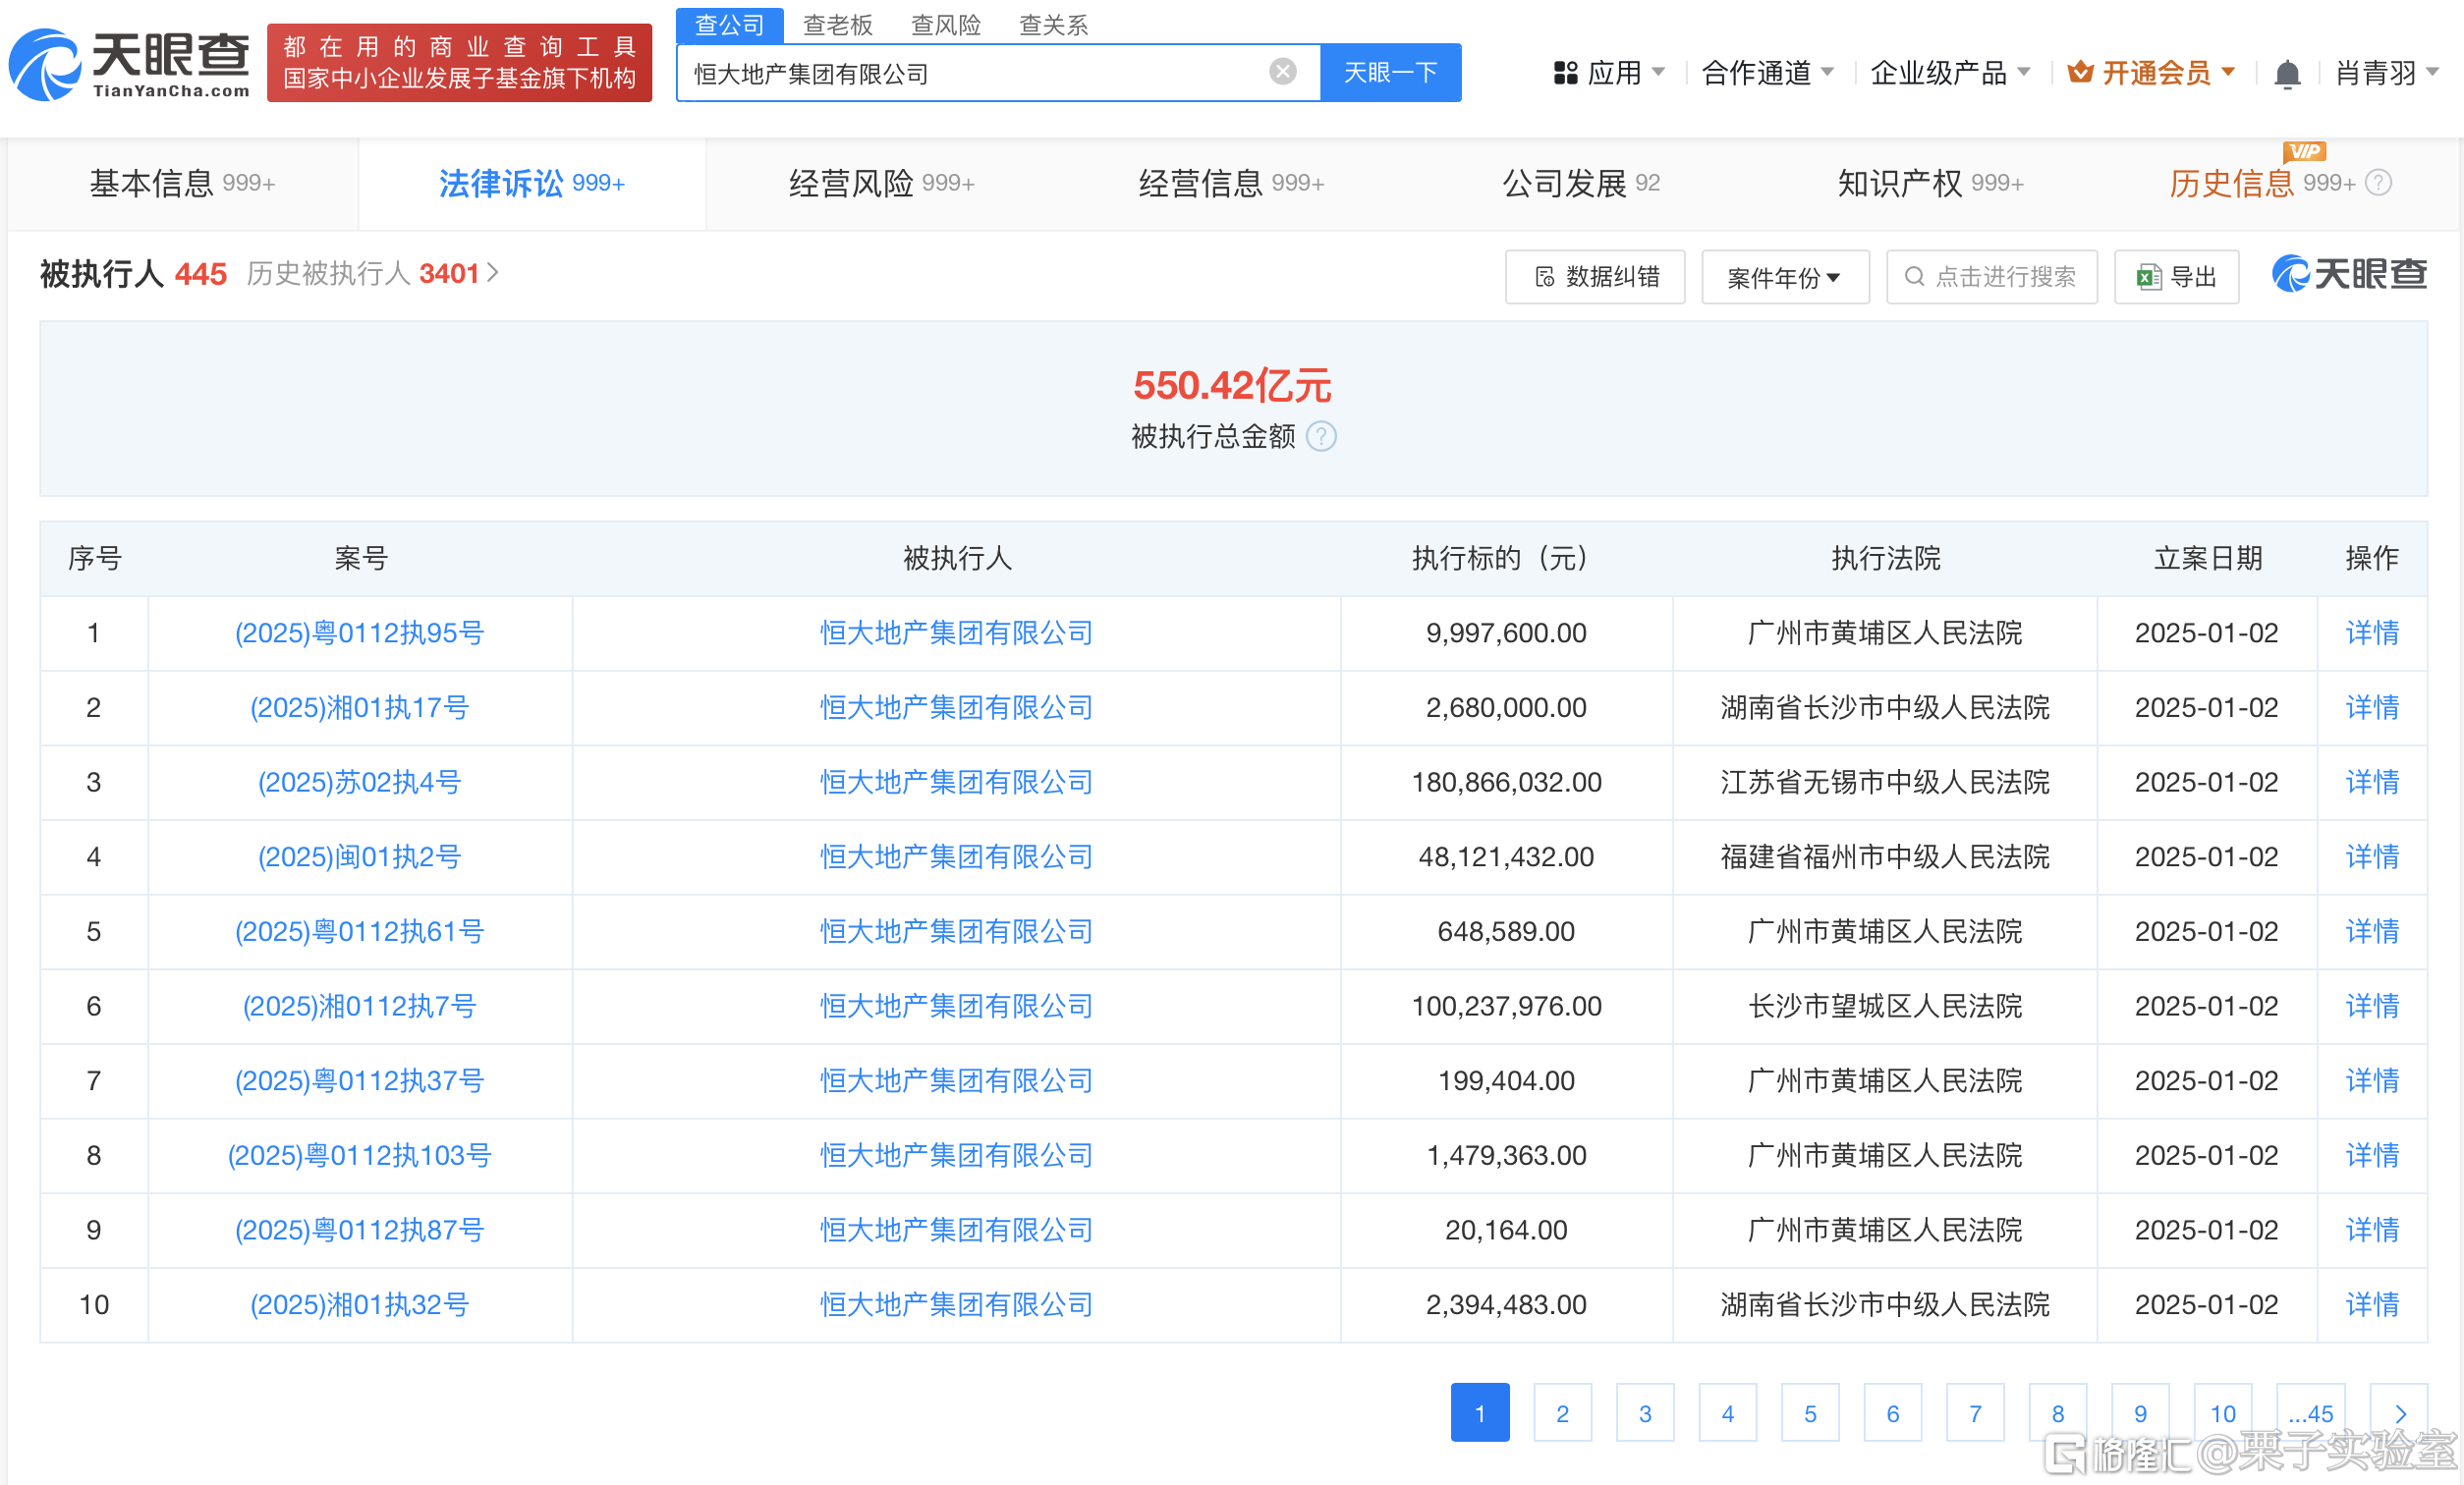Go to page 2

pyautogui.click(x=1562, y=1413)
